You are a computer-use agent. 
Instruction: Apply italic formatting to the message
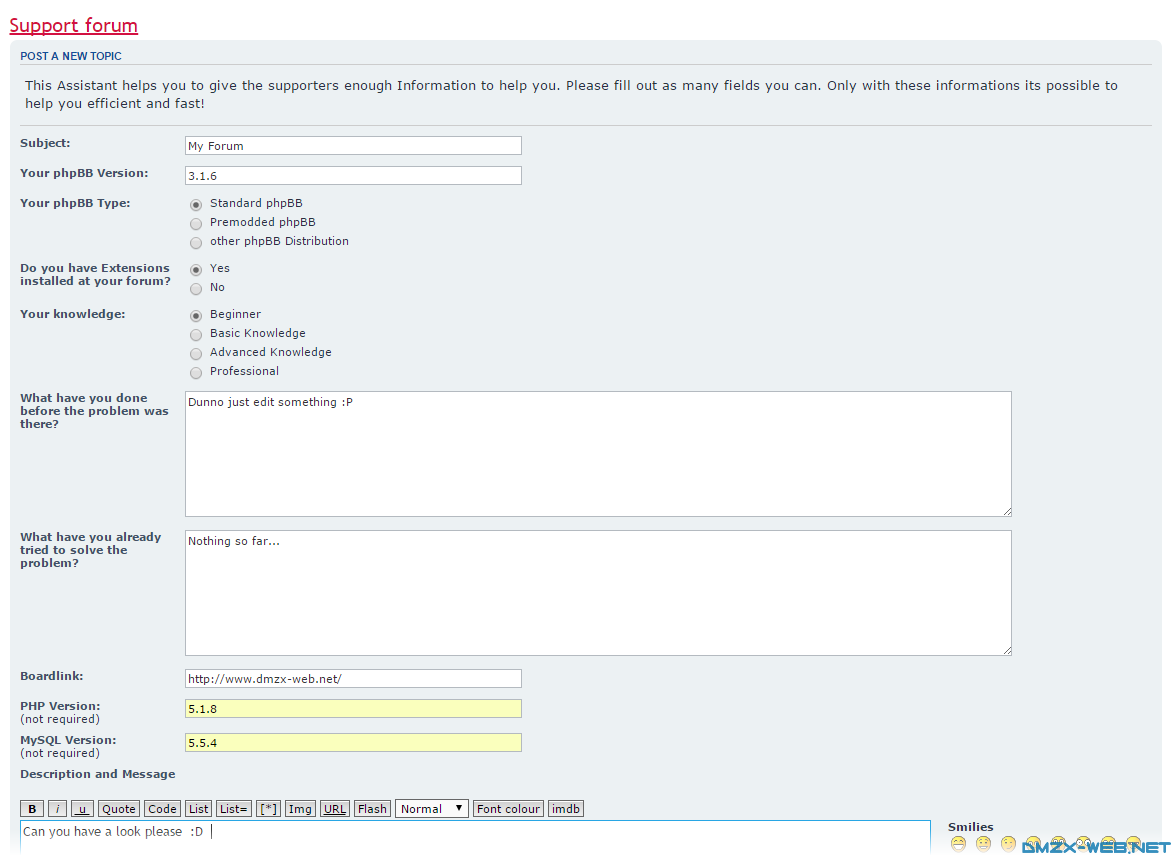tap(56, 808)
